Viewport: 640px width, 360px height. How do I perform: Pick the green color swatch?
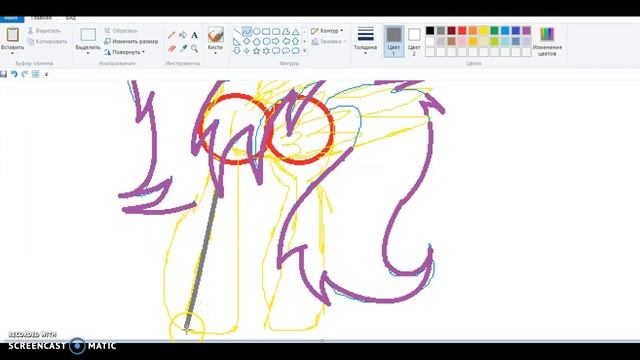pyautogui.click(x=494, y=31)
